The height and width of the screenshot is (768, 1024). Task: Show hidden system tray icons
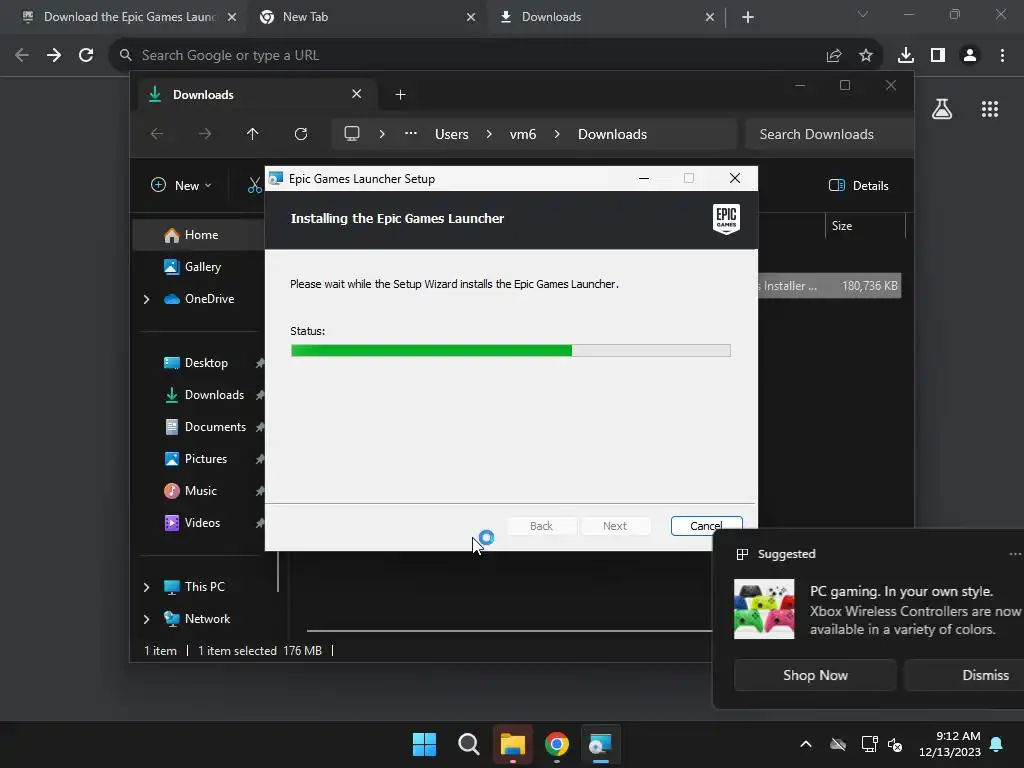click(x=806, y=744)
